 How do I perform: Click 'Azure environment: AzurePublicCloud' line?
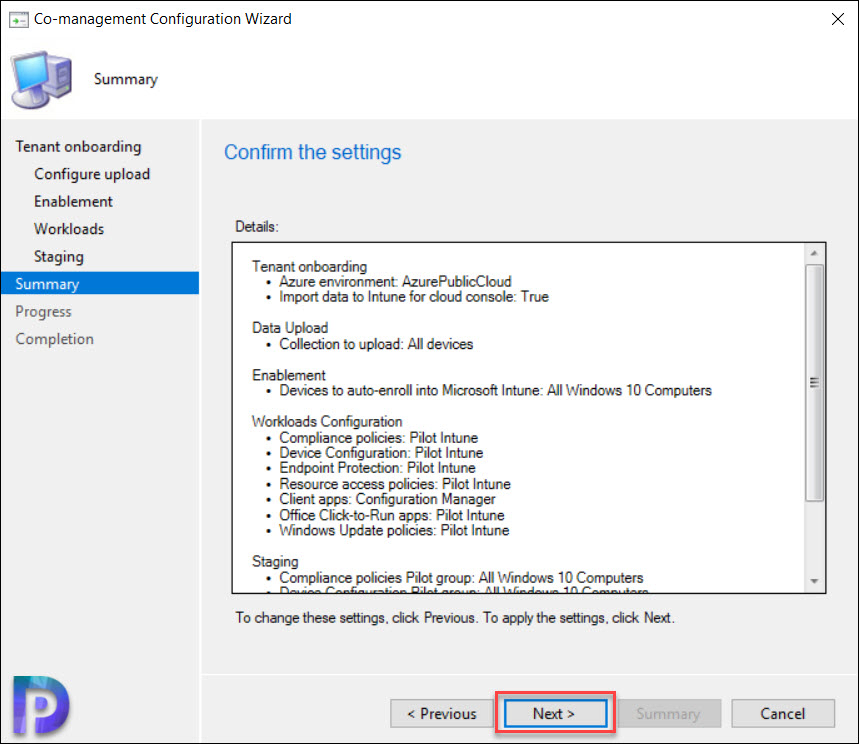pyautogui.click(x=395, y=282)
